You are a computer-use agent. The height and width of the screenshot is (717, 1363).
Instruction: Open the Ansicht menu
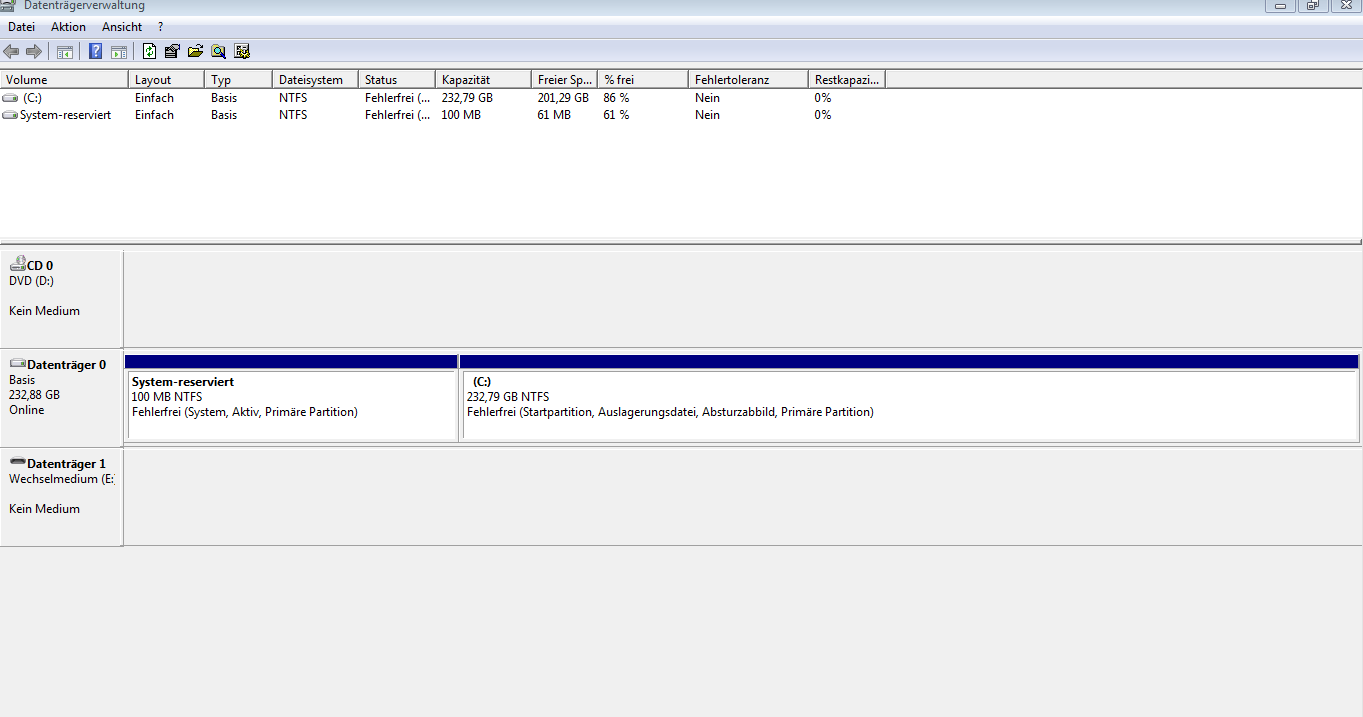122,27
